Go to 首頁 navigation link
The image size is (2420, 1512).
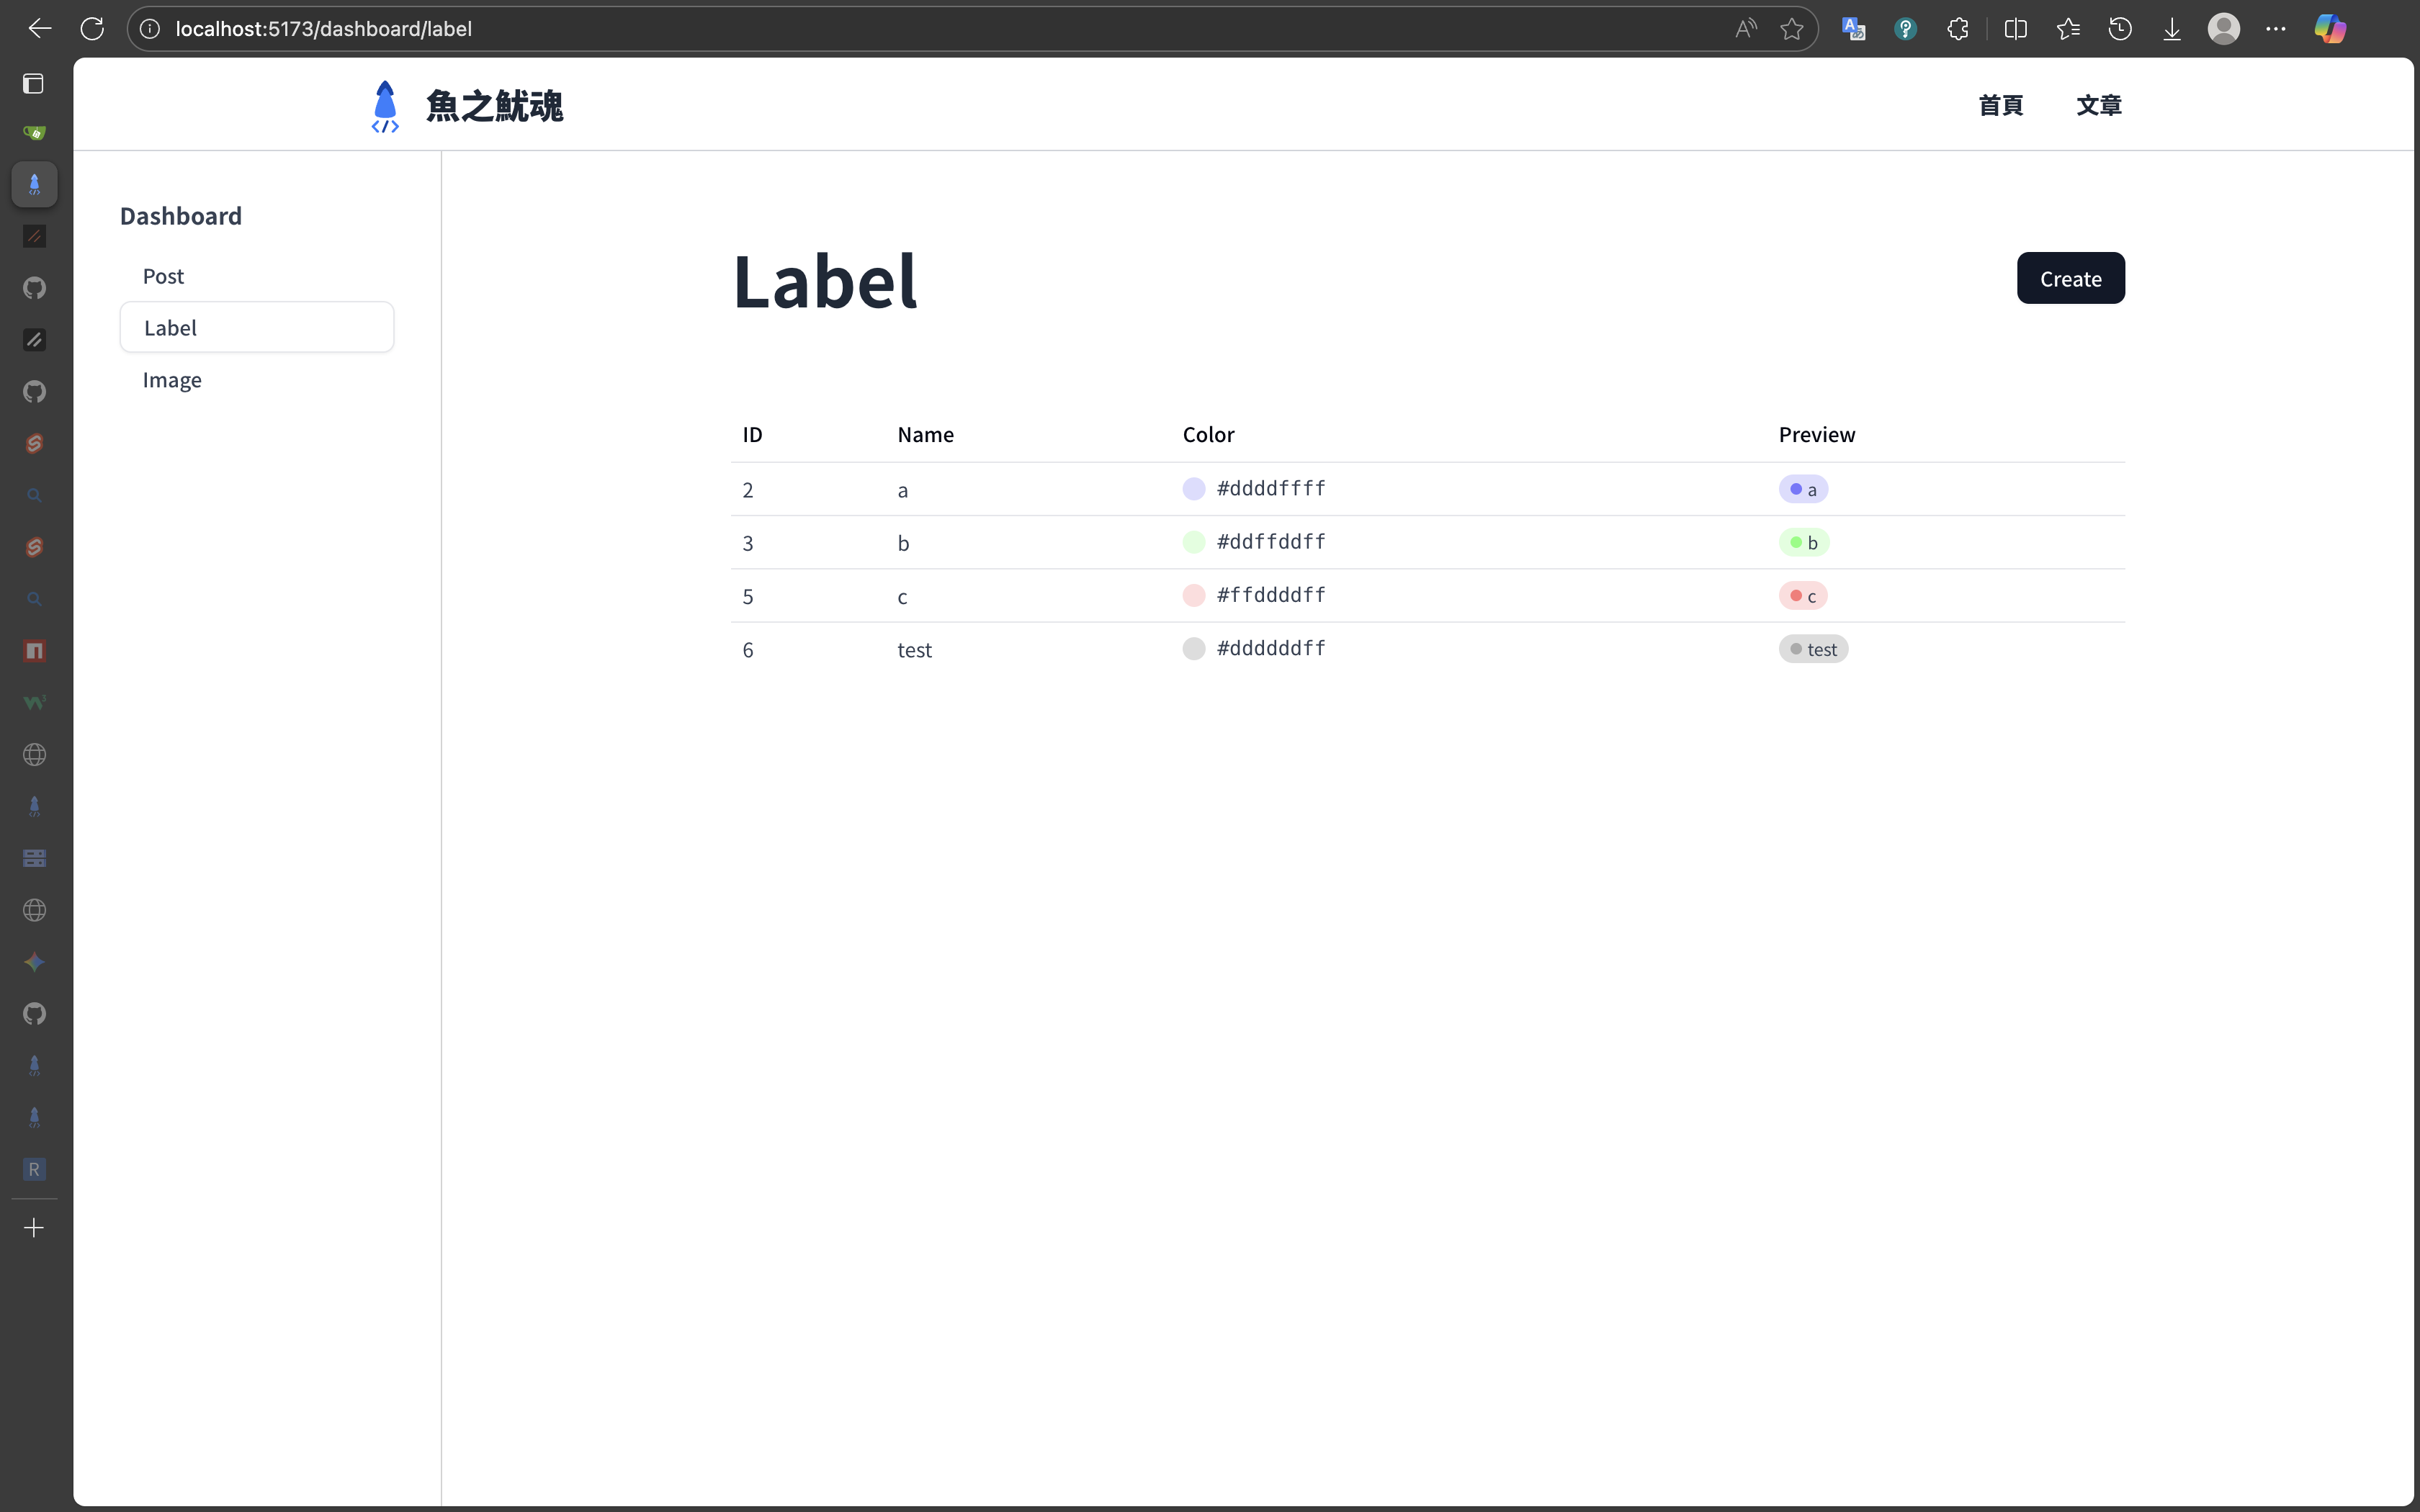coord(2000,105)
